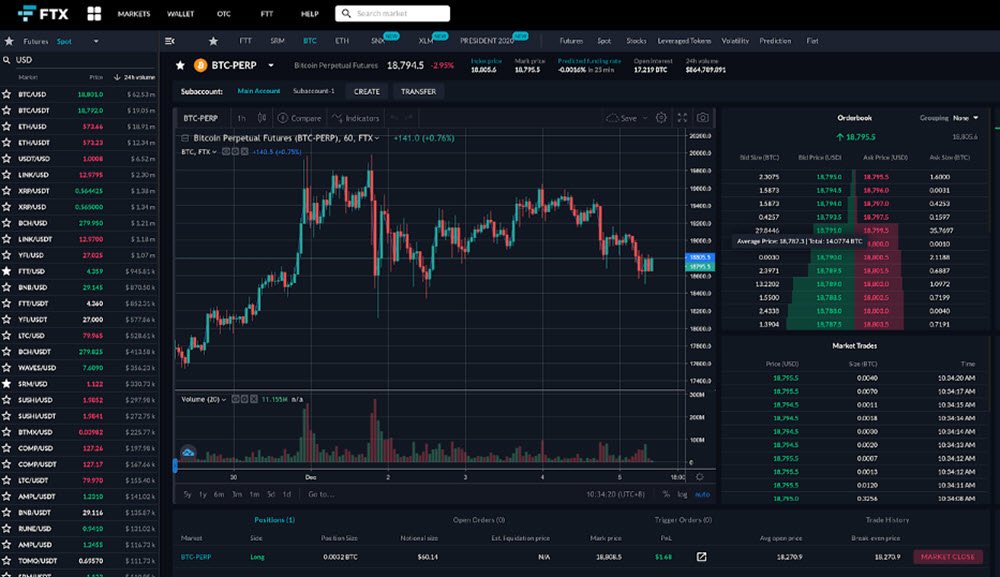This screenshot has width=1000, height=577.
Task: Switch to Leveraged Tokens tab
Action: pyautogui.click(x=684, y=41)
